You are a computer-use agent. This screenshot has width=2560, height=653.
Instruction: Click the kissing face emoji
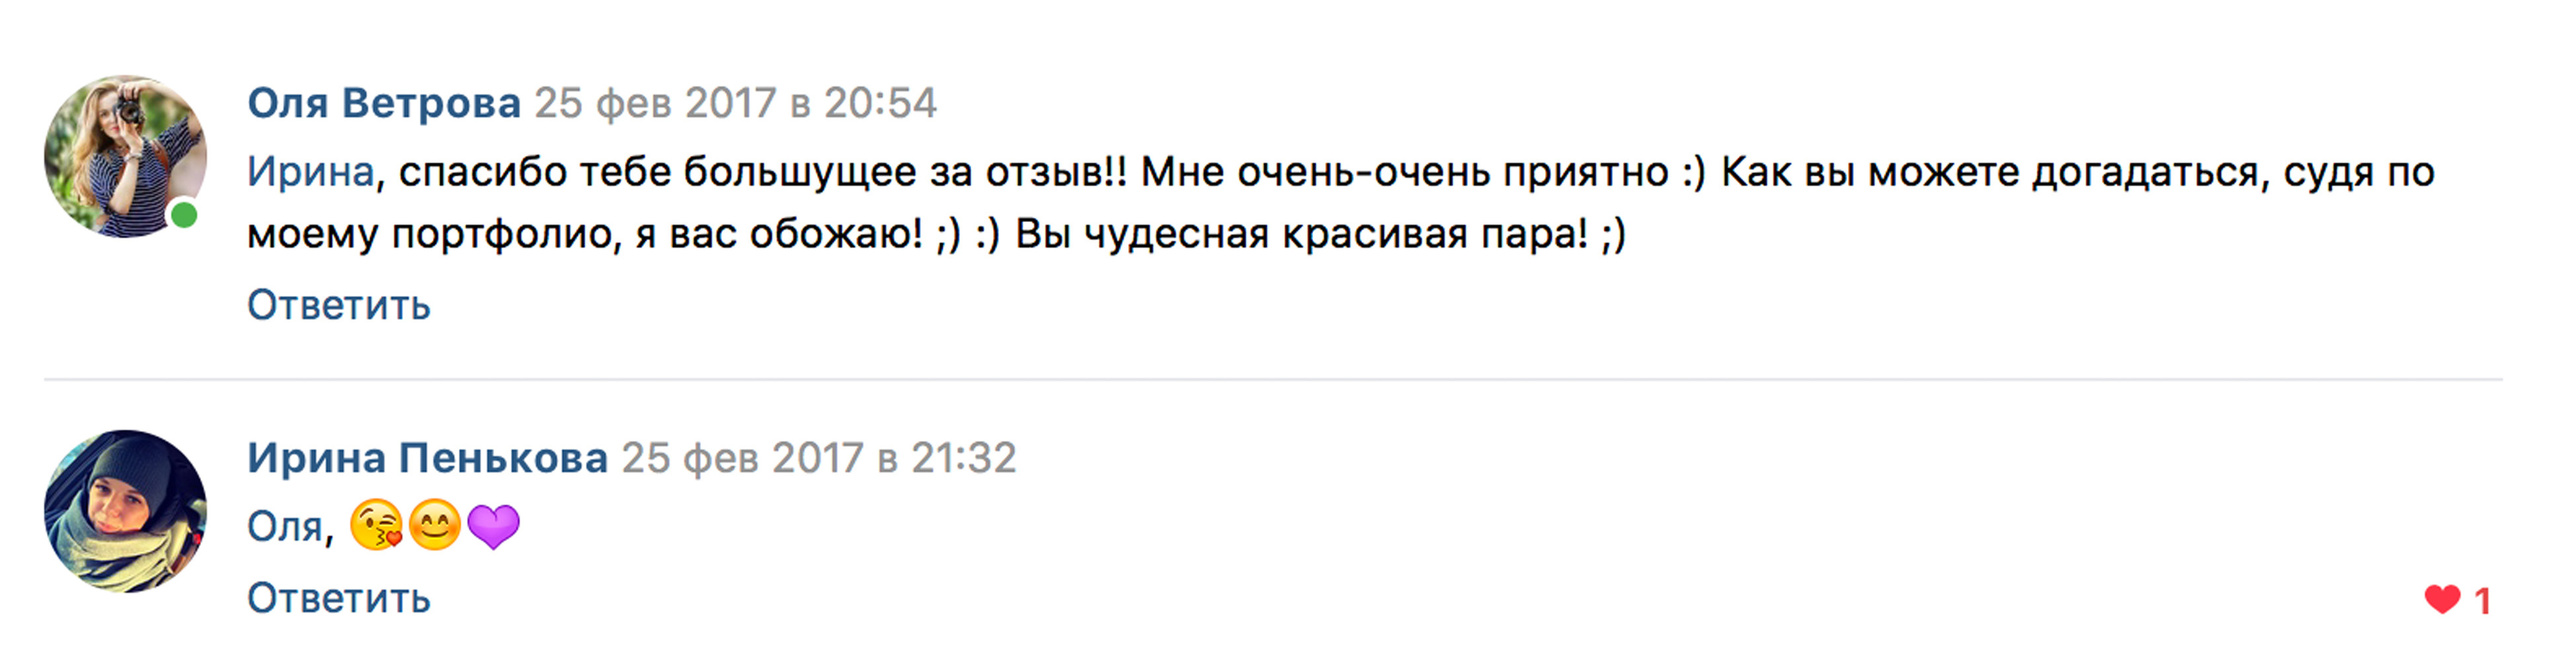point(376,526)
